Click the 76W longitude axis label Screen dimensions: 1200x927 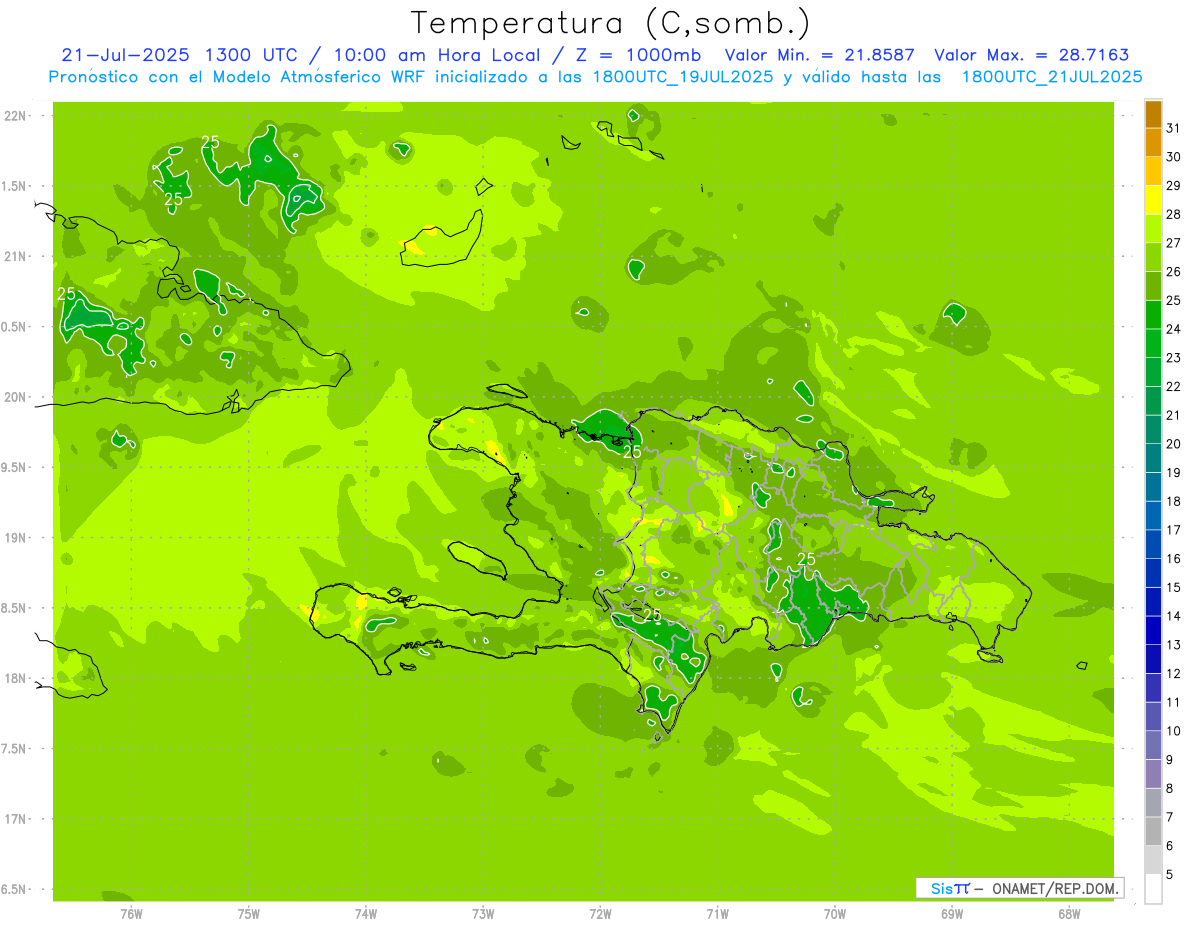point(131,913)
